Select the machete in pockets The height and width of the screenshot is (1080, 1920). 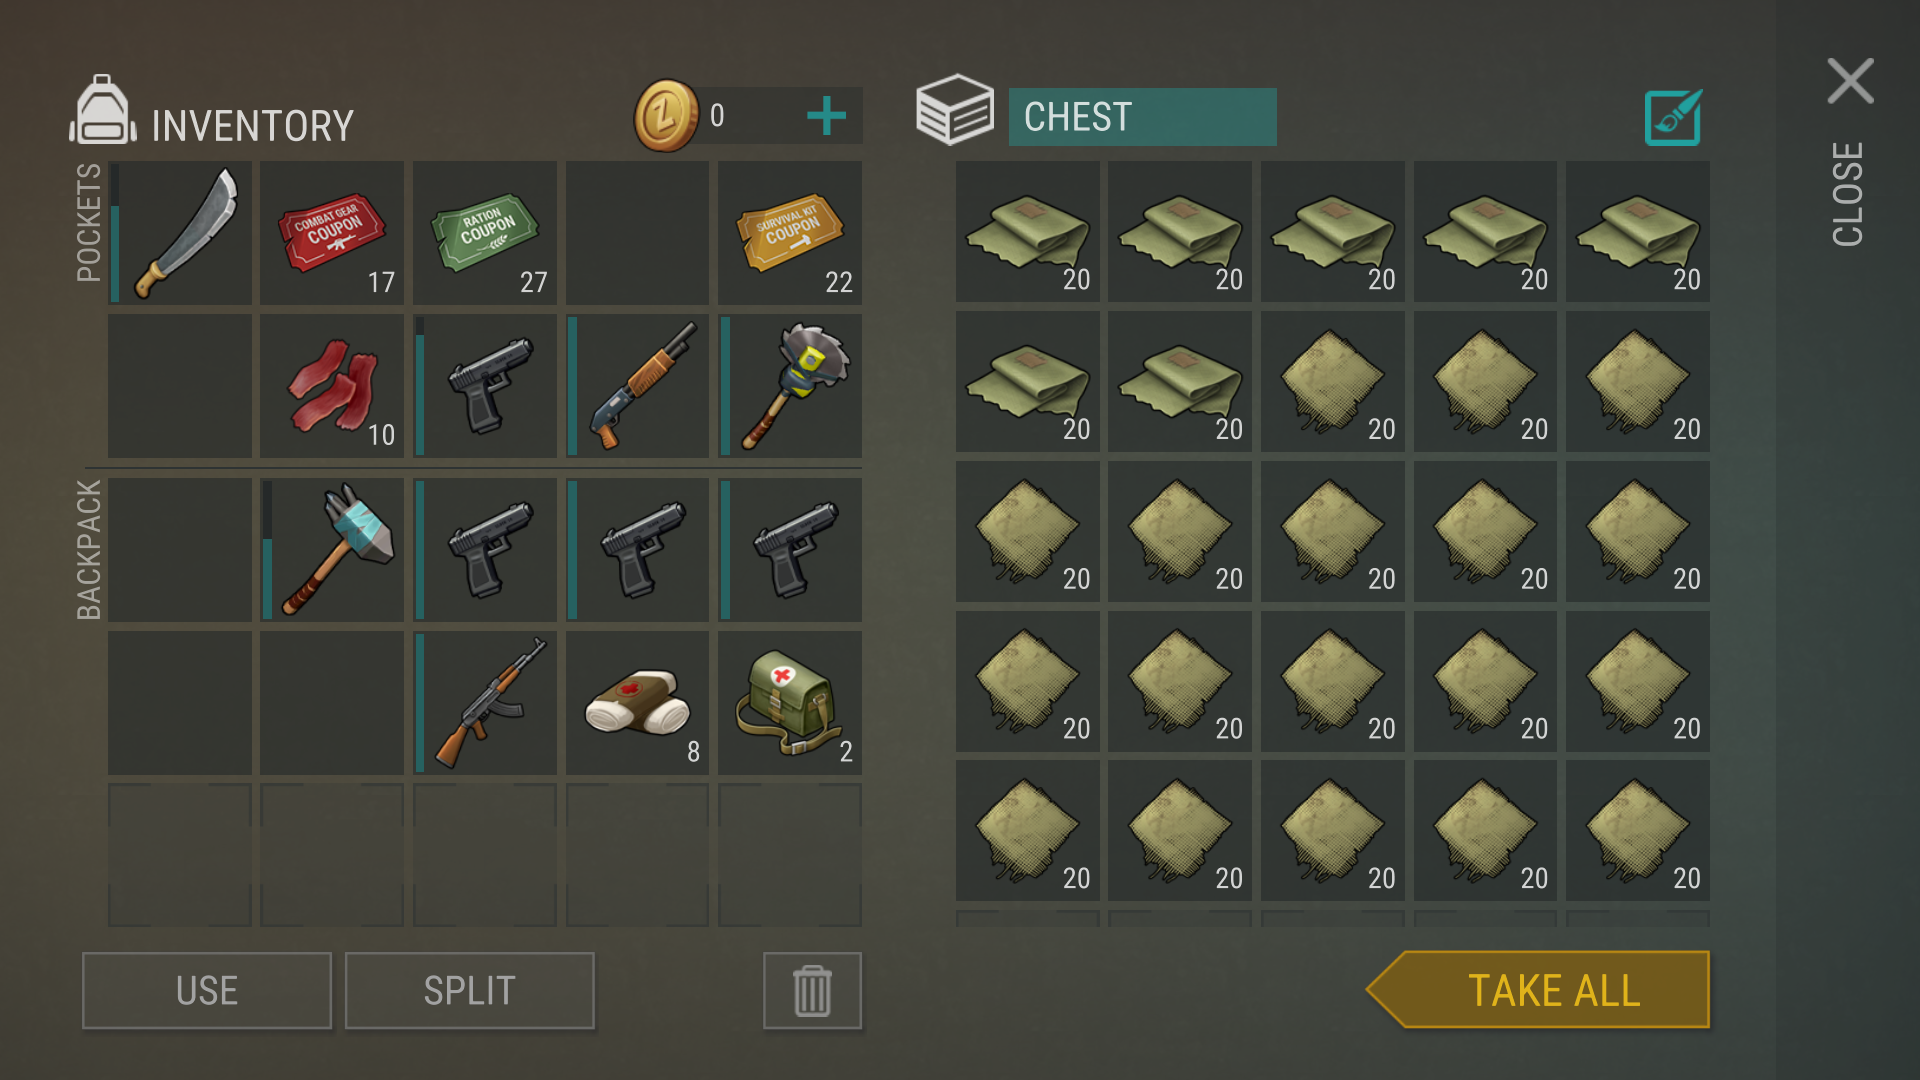coord(180,233)
